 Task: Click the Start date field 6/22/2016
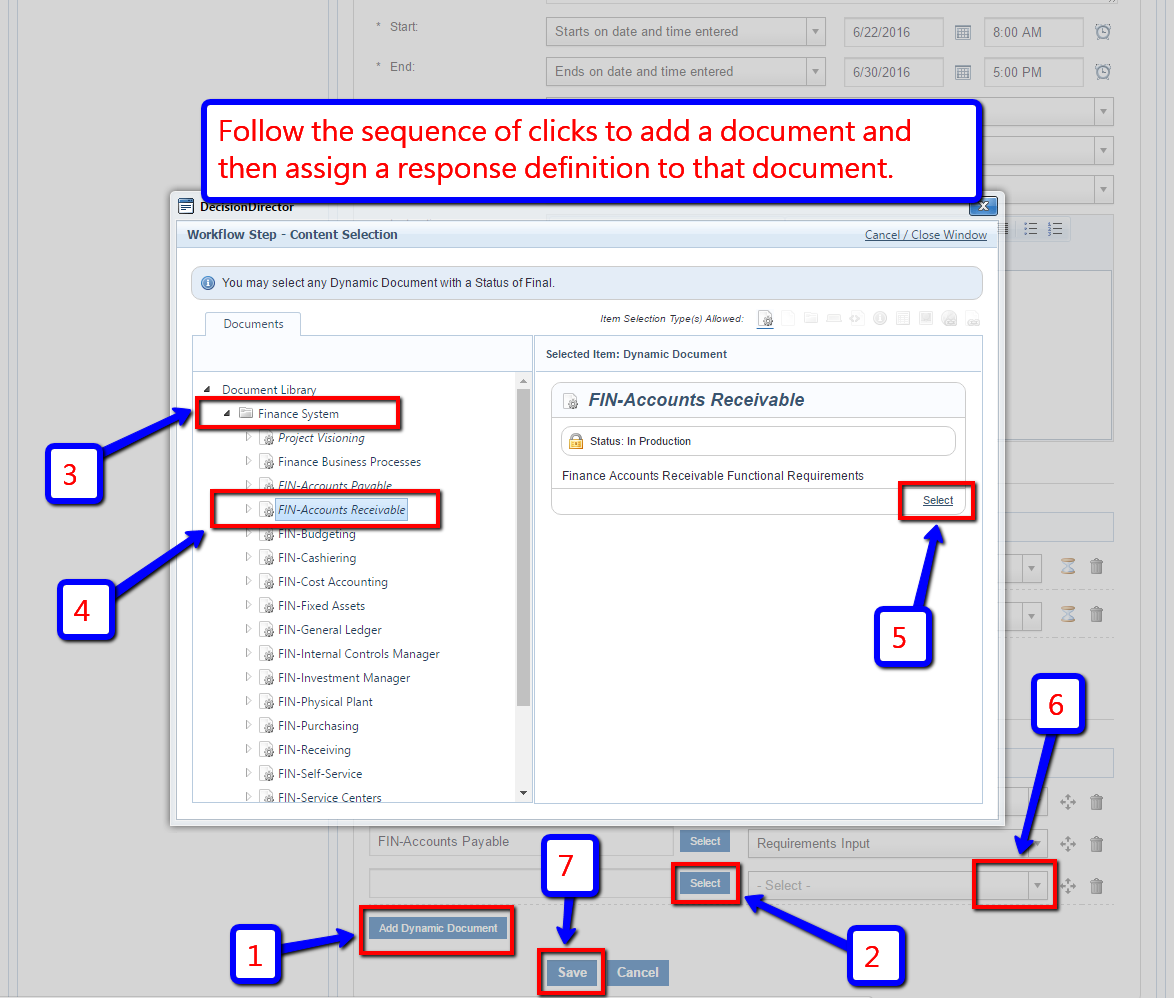pos(893,32)
